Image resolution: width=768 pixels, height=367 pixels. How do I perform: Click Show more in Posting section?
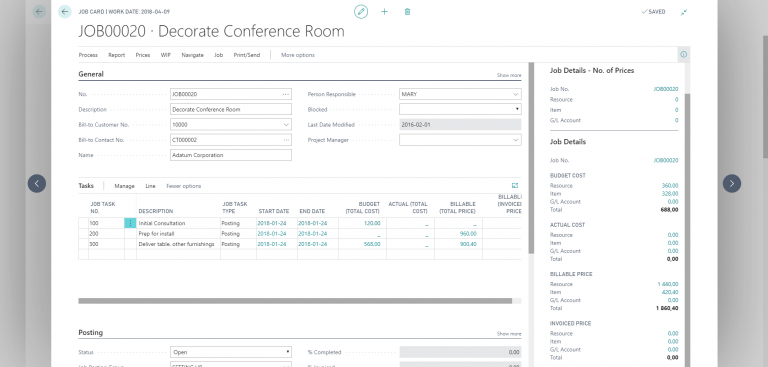[x=509, y=334]
